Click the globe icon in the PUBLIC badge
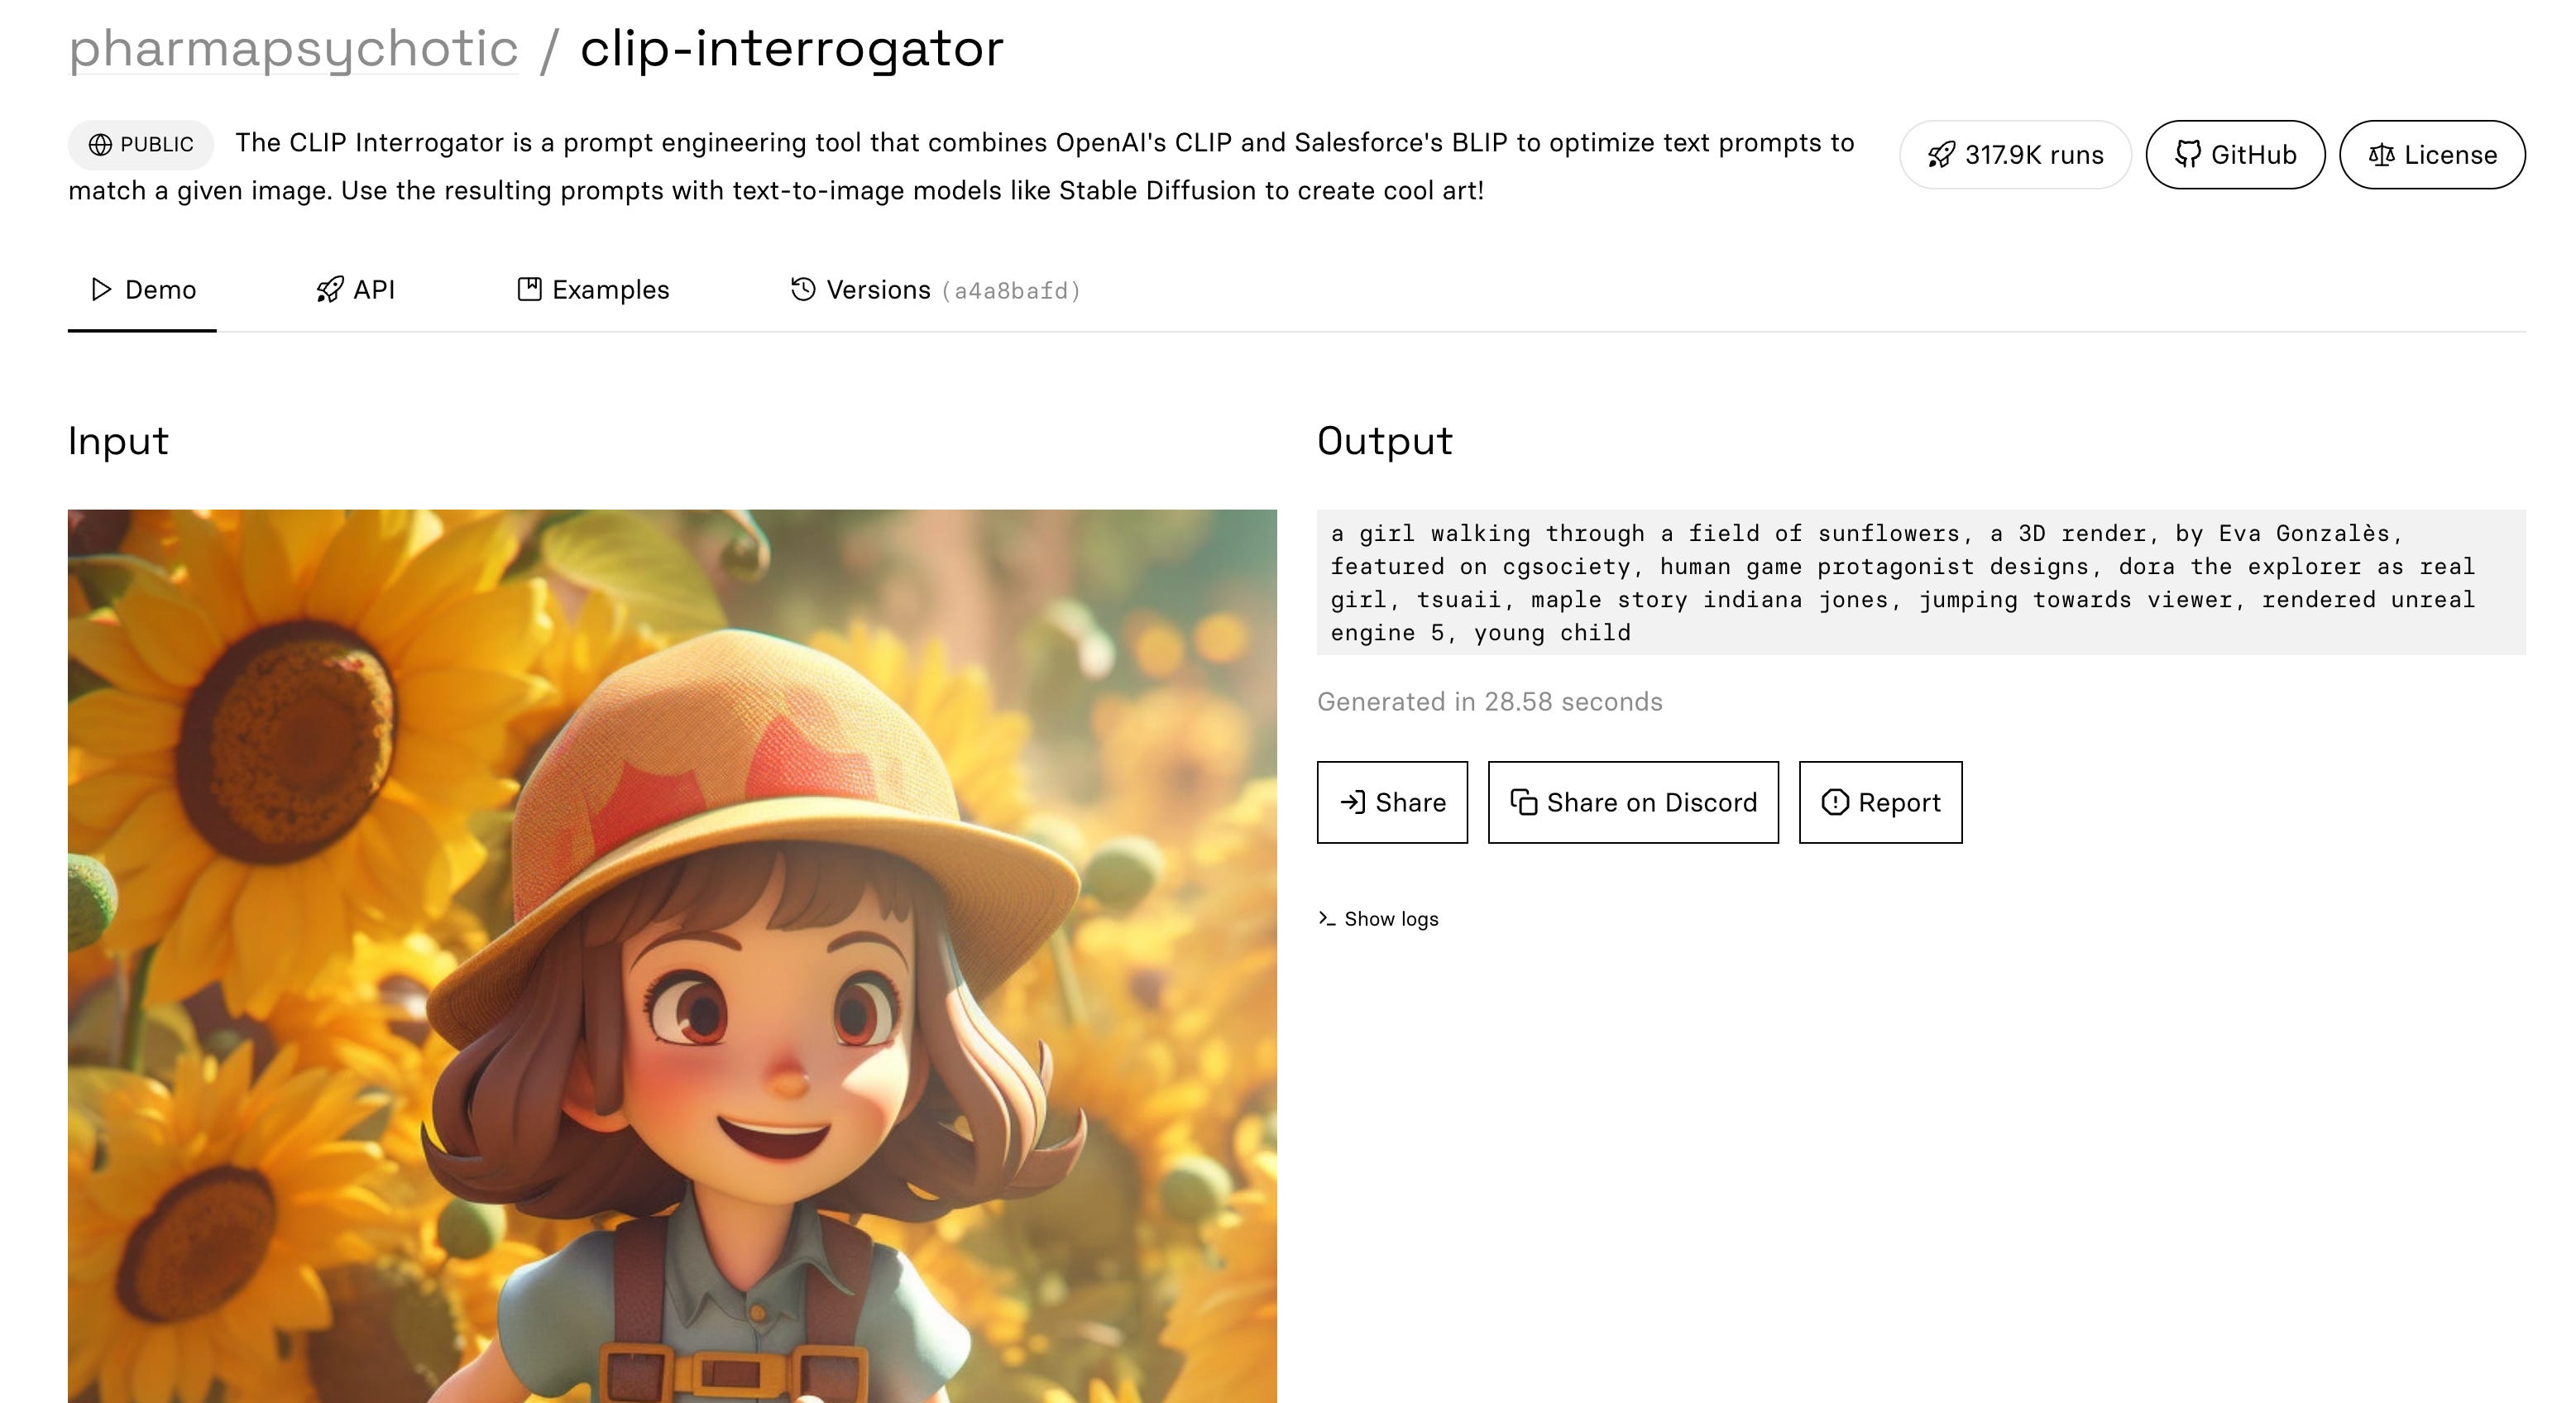The width and height of the screenshot is (2576, 1403). (100, 143)
